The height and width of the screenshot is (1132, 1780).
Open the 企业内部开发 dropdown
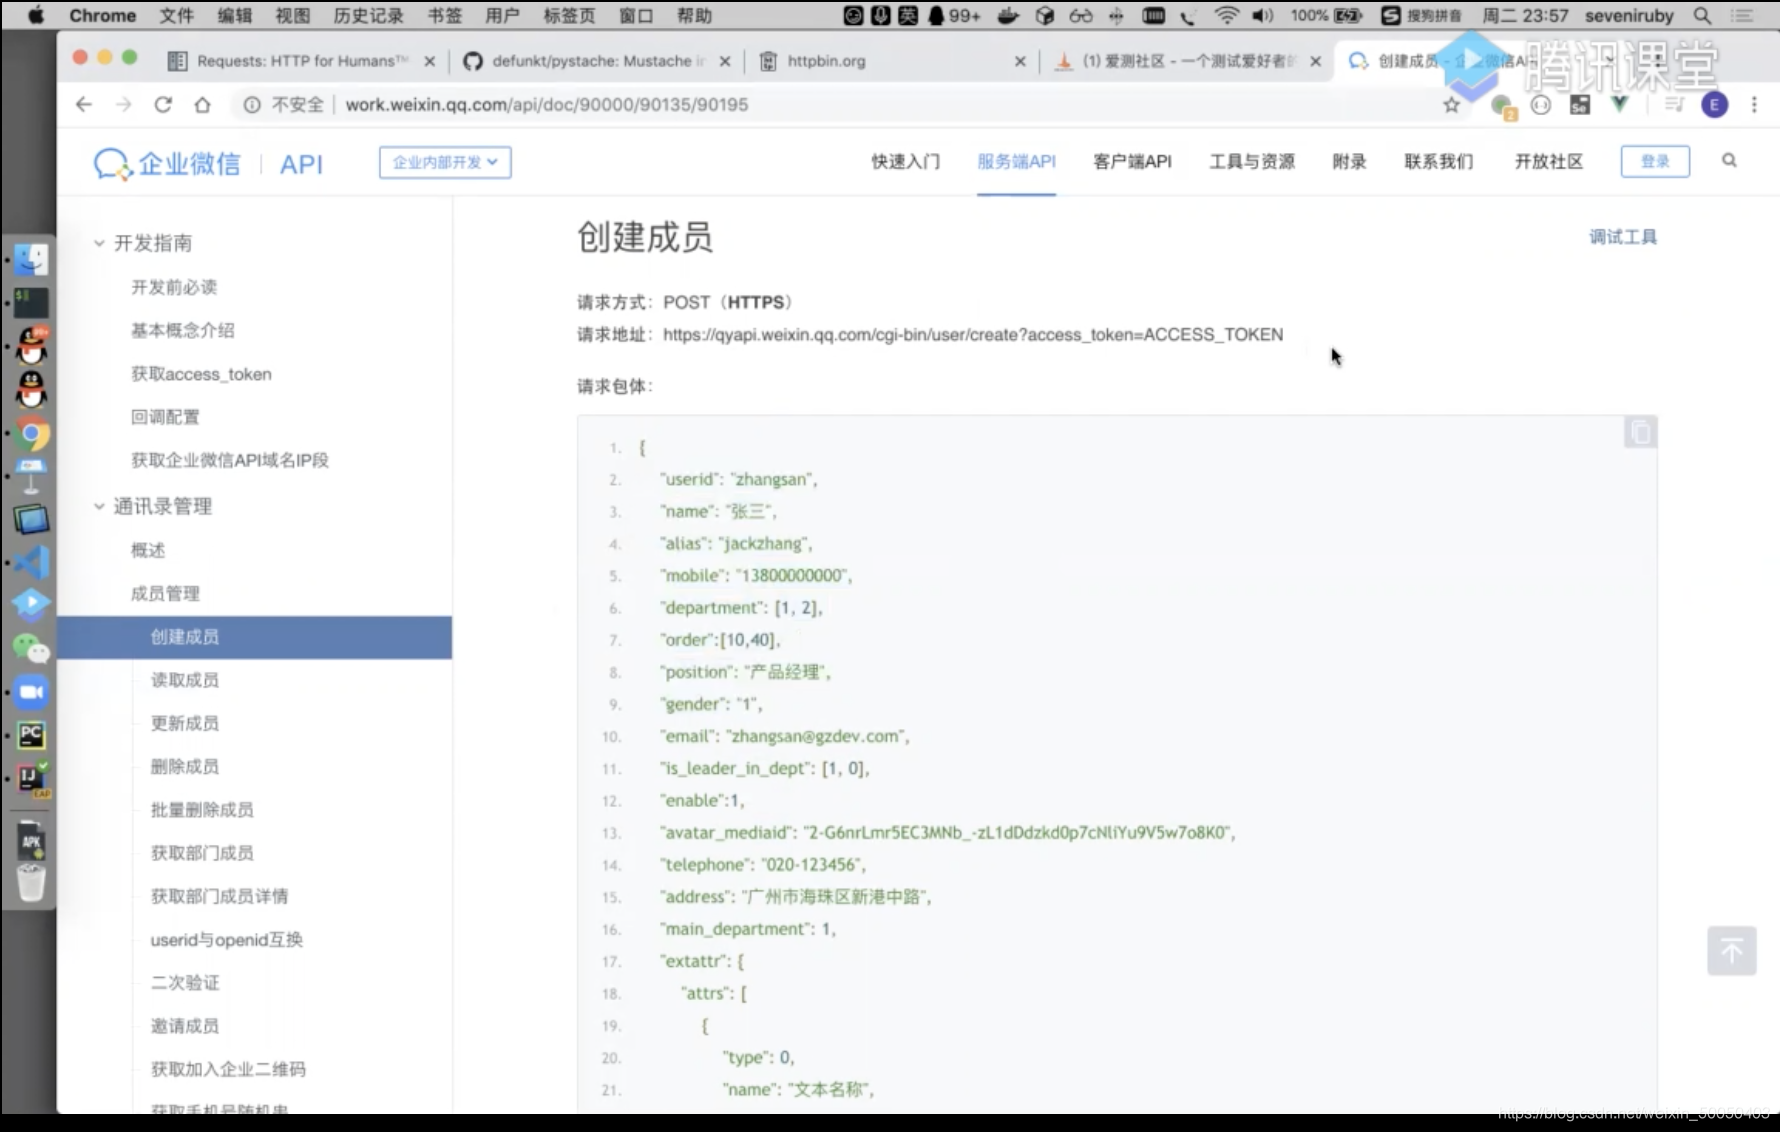coord(444,162)
